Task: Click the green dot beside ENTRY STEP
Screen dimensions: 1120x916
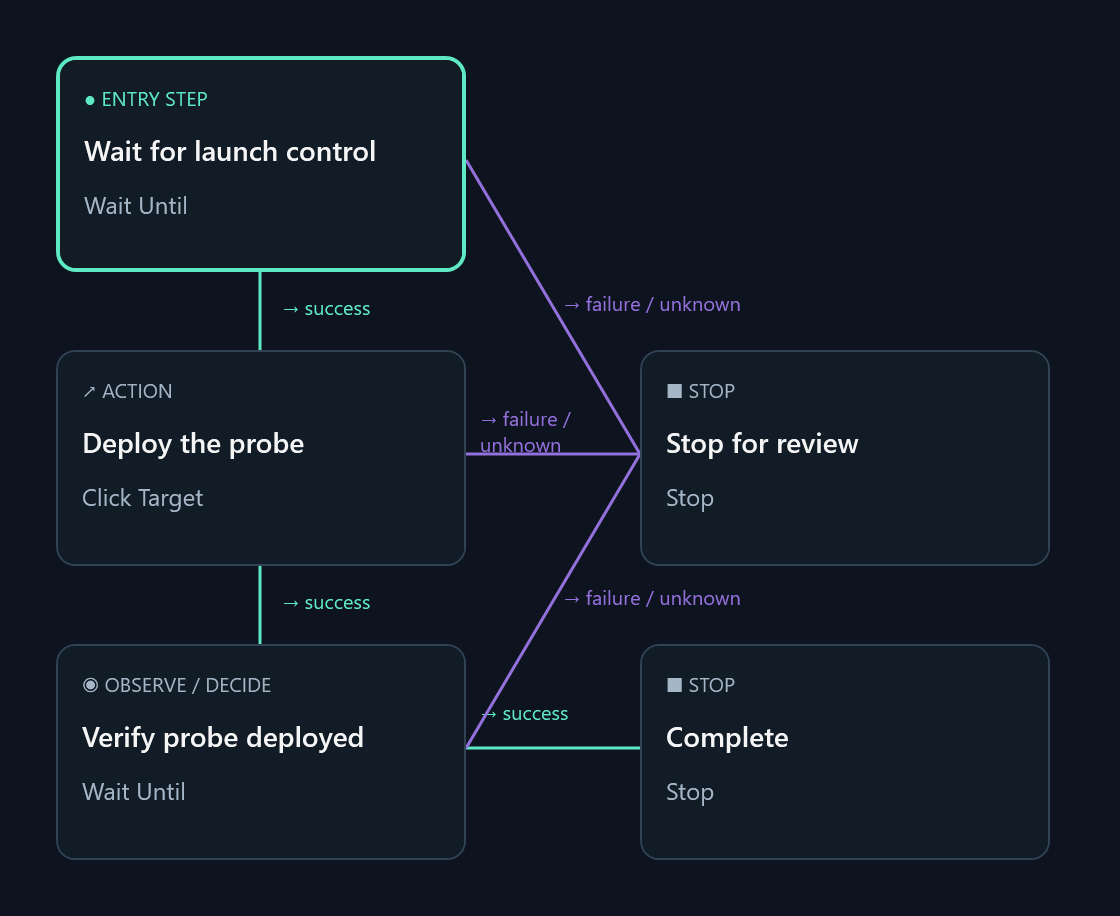Action: [90, 100]
